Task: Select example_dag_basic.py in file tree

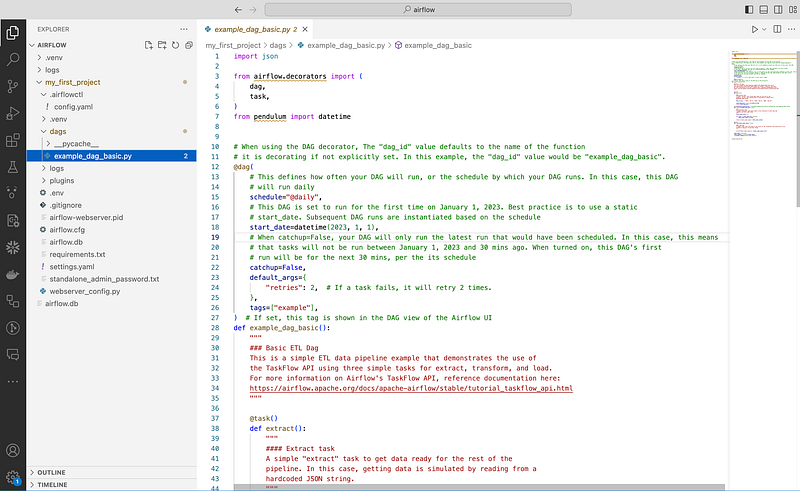Action: tap(112, 156)
